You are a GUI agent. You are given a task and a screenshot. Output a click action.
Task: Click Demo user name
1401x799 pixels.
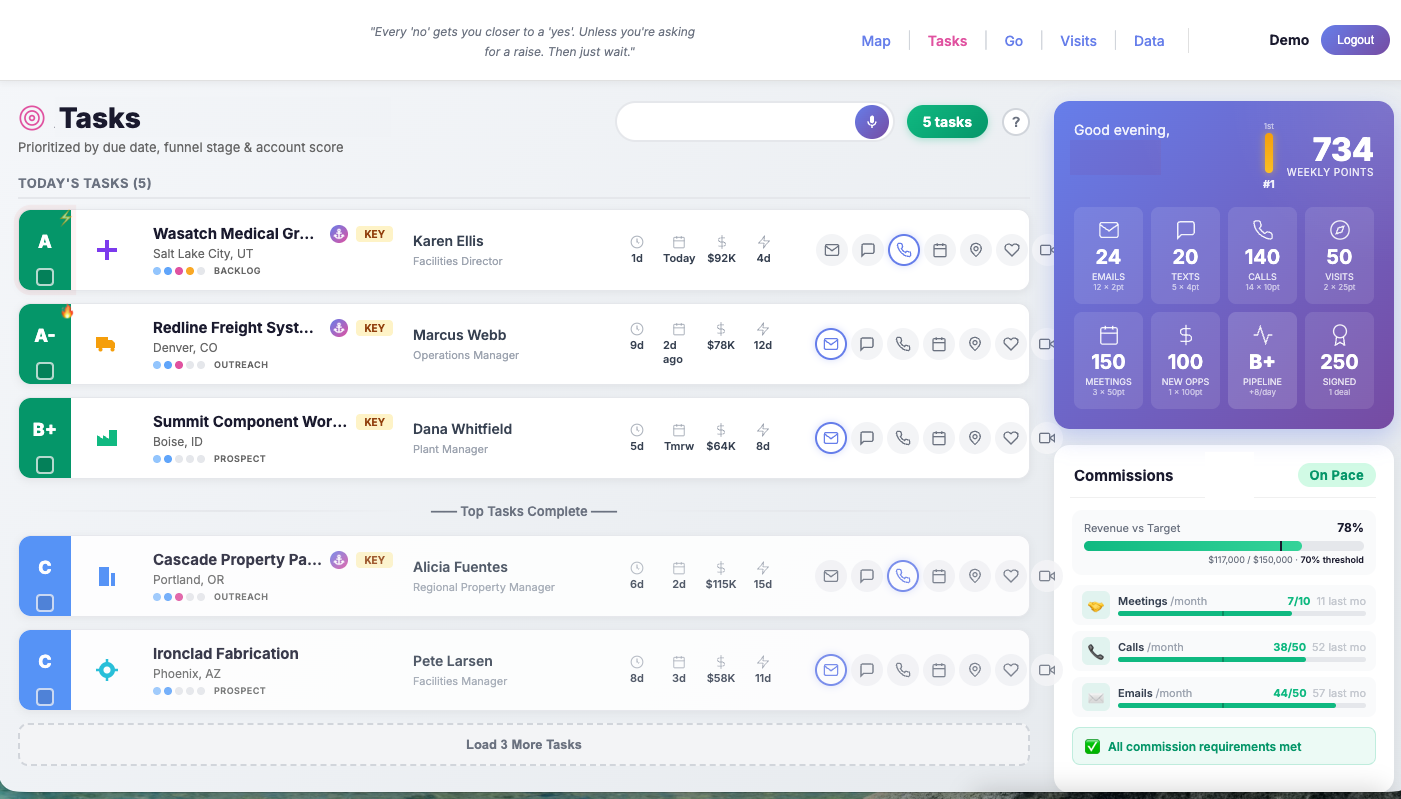[x=1289, y=40]
